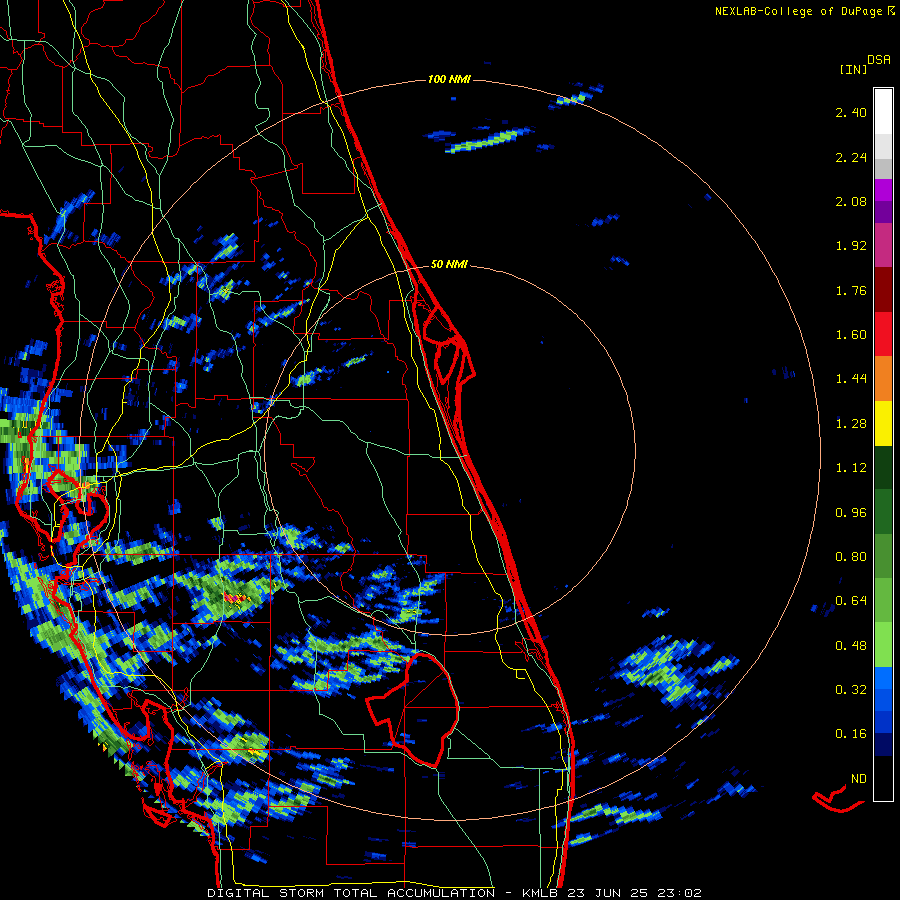900x900 pixels.
Task: Click the 50 NMI range ring label
Action: coord(449,265)
